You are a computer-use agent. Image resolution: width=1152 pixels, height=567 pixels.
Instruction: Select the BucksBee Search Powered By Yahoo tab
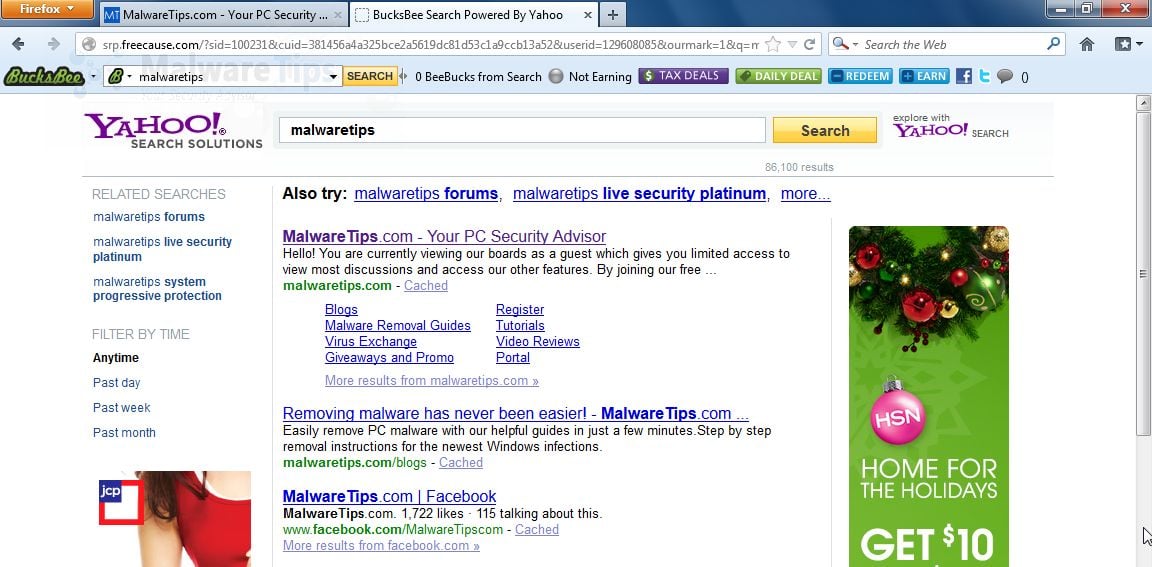pyautogui.click(x=474, y=15)
